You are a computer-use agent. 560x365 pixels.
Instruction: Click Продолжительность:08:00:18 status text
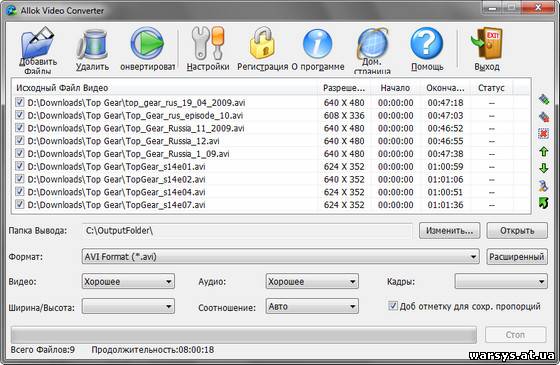(x=153, y=350)
